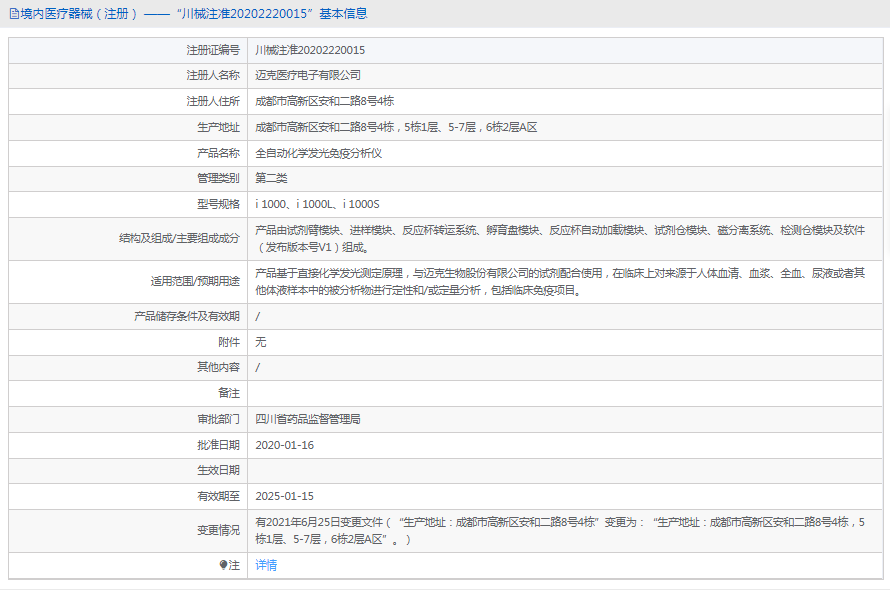The height and width of the screenshot is (590, 890).
Task: Click model value i 1000、i 1000L、i 1000S
Action: pyautogui.click(x=317, y=204)
